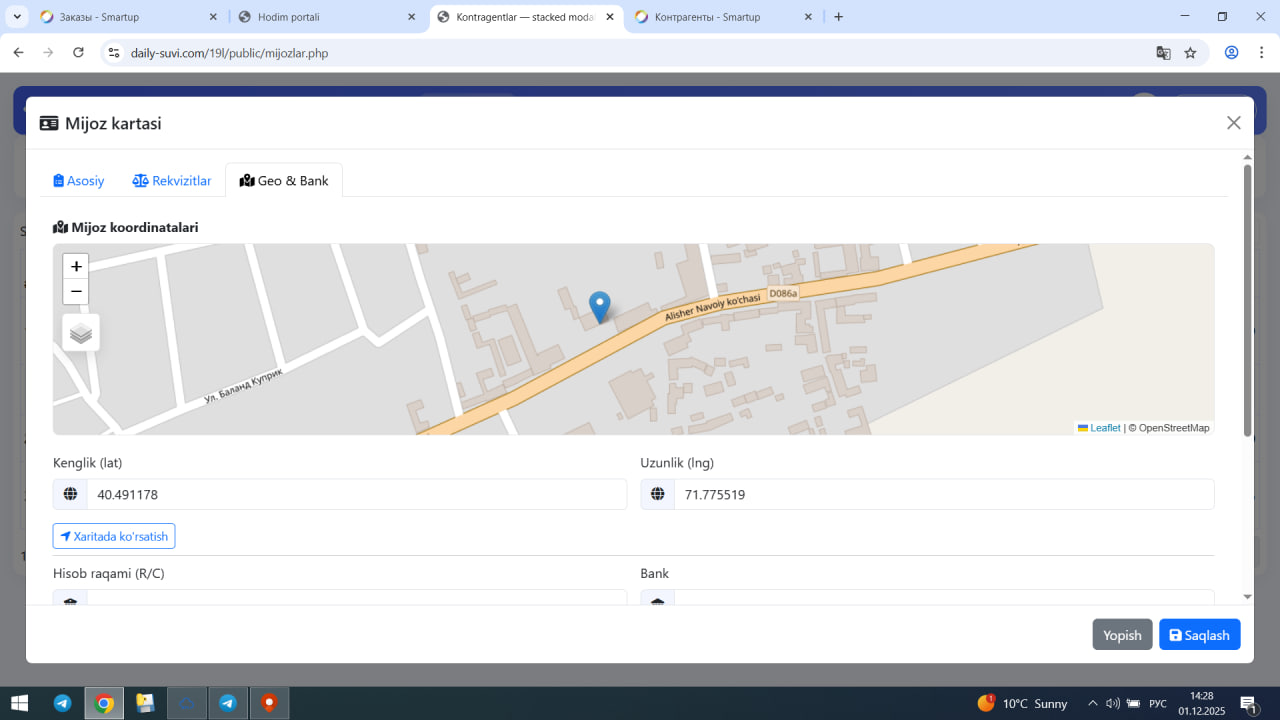Open the map layers control
Image resolution: width=1280 pixels, height=720 pixels.
(81, 333)
